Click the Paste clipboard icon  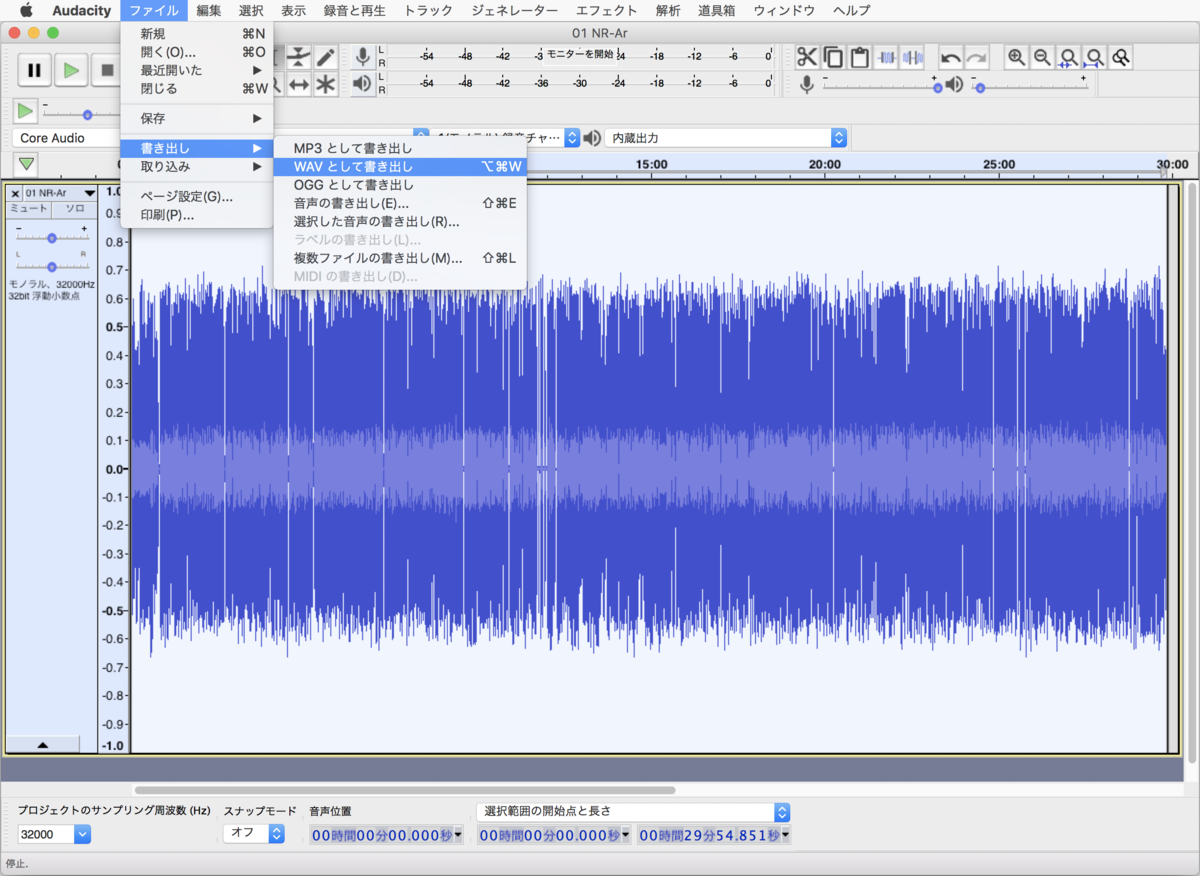[859, 57]
